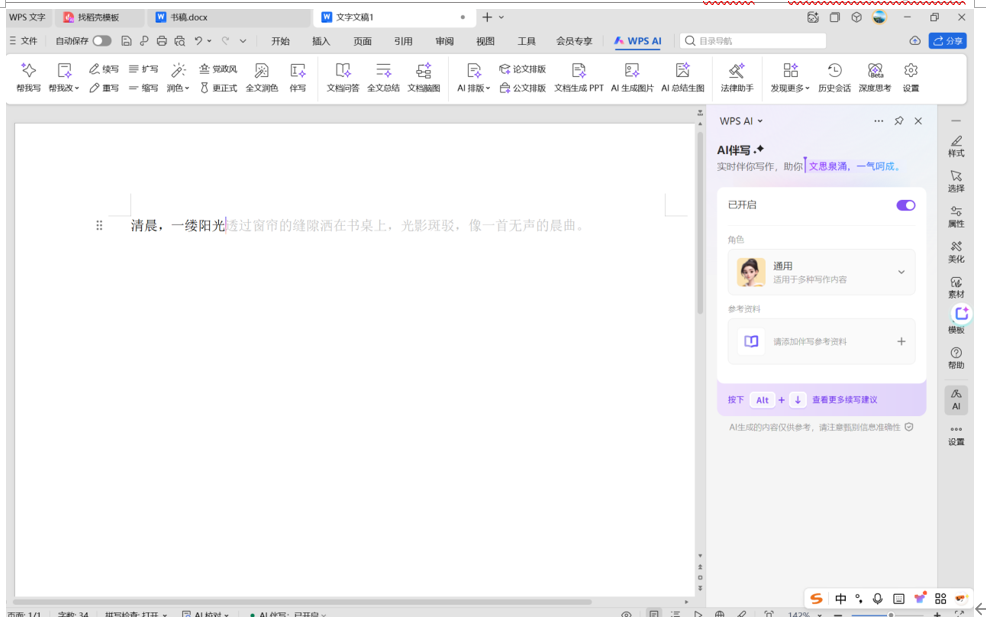Open the 润色 polish dropdown
The width and height of the screenshot is (986, 619).
pyautogui.click(x=178, y=77)
